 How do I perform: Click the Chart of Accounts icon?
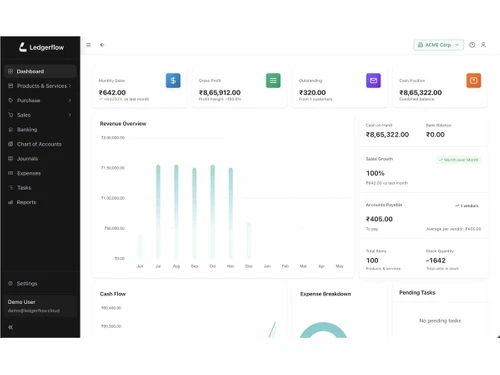coord(10,144)
